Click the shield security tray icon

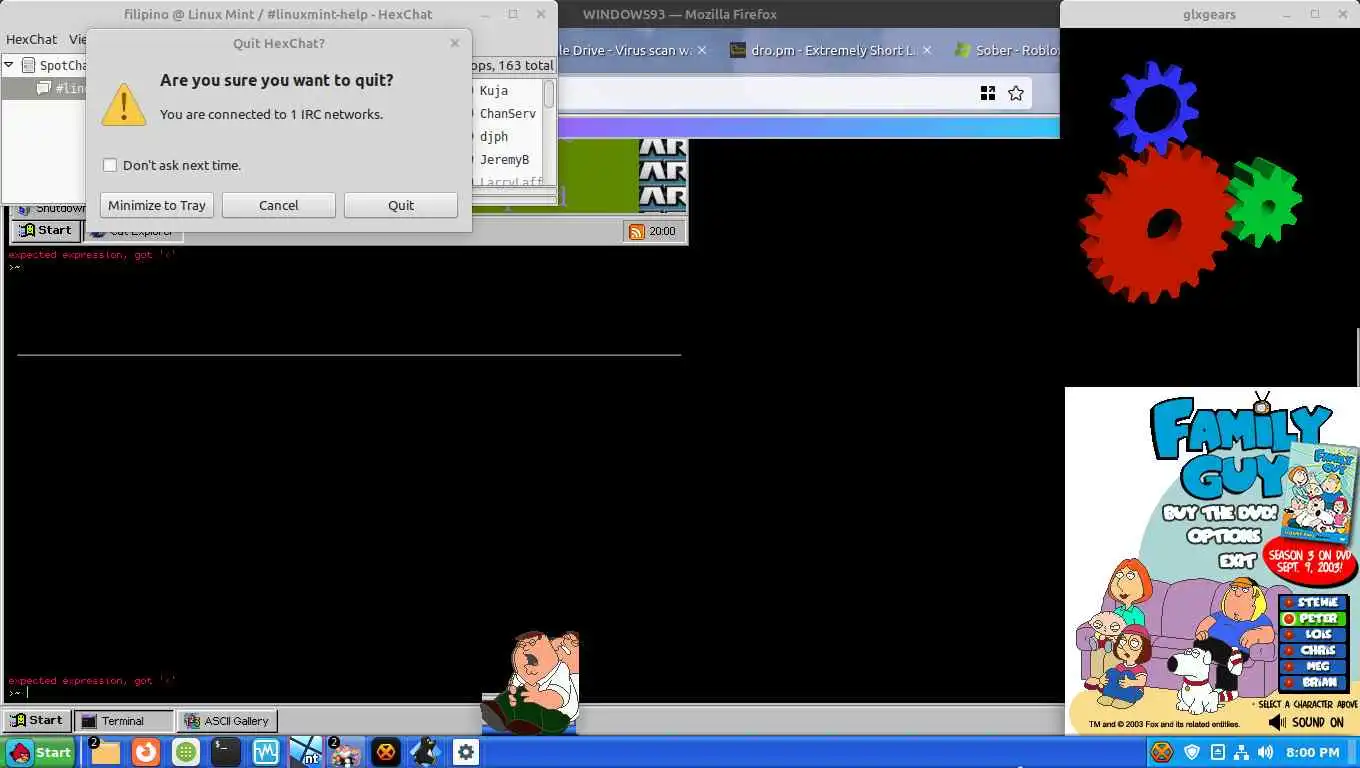pyautogui.click(x=1192, y=752)
